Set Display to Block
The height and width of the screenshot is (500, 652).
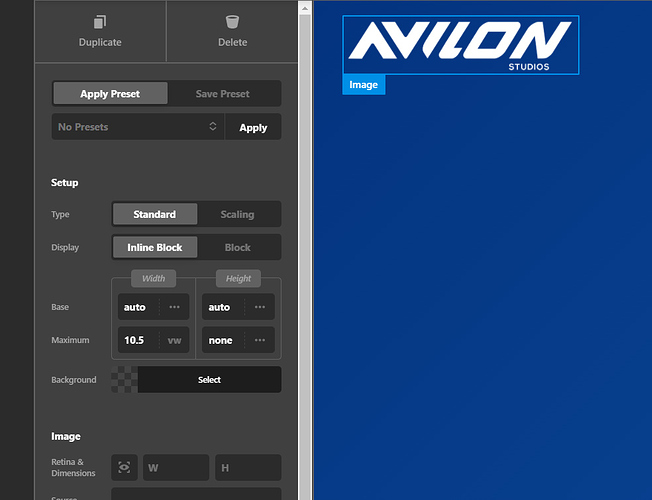pos(237,248)
